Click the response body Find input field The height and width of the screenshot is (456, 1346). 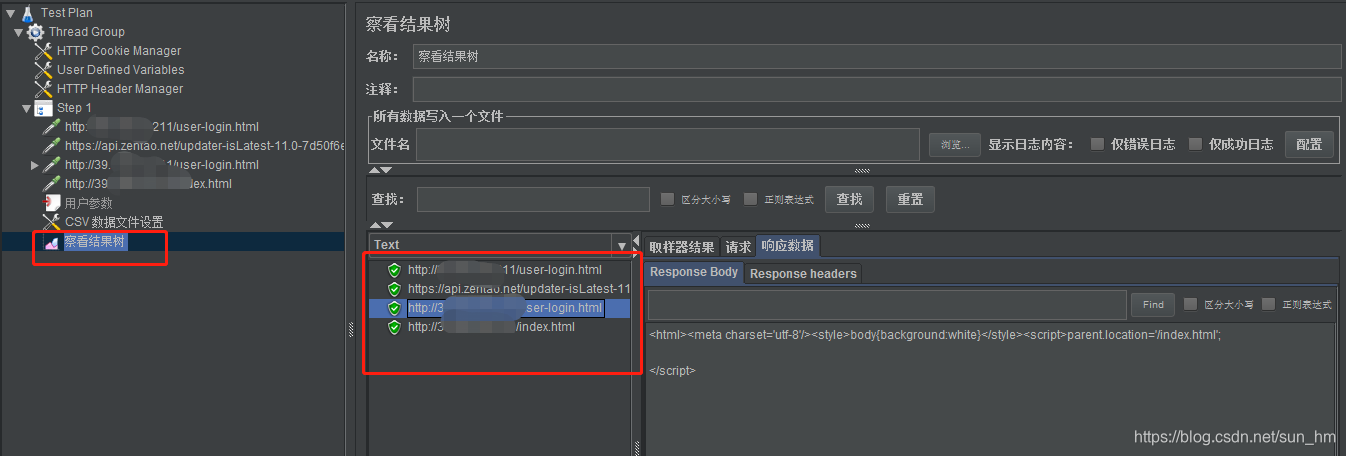(x=887, y=305)
